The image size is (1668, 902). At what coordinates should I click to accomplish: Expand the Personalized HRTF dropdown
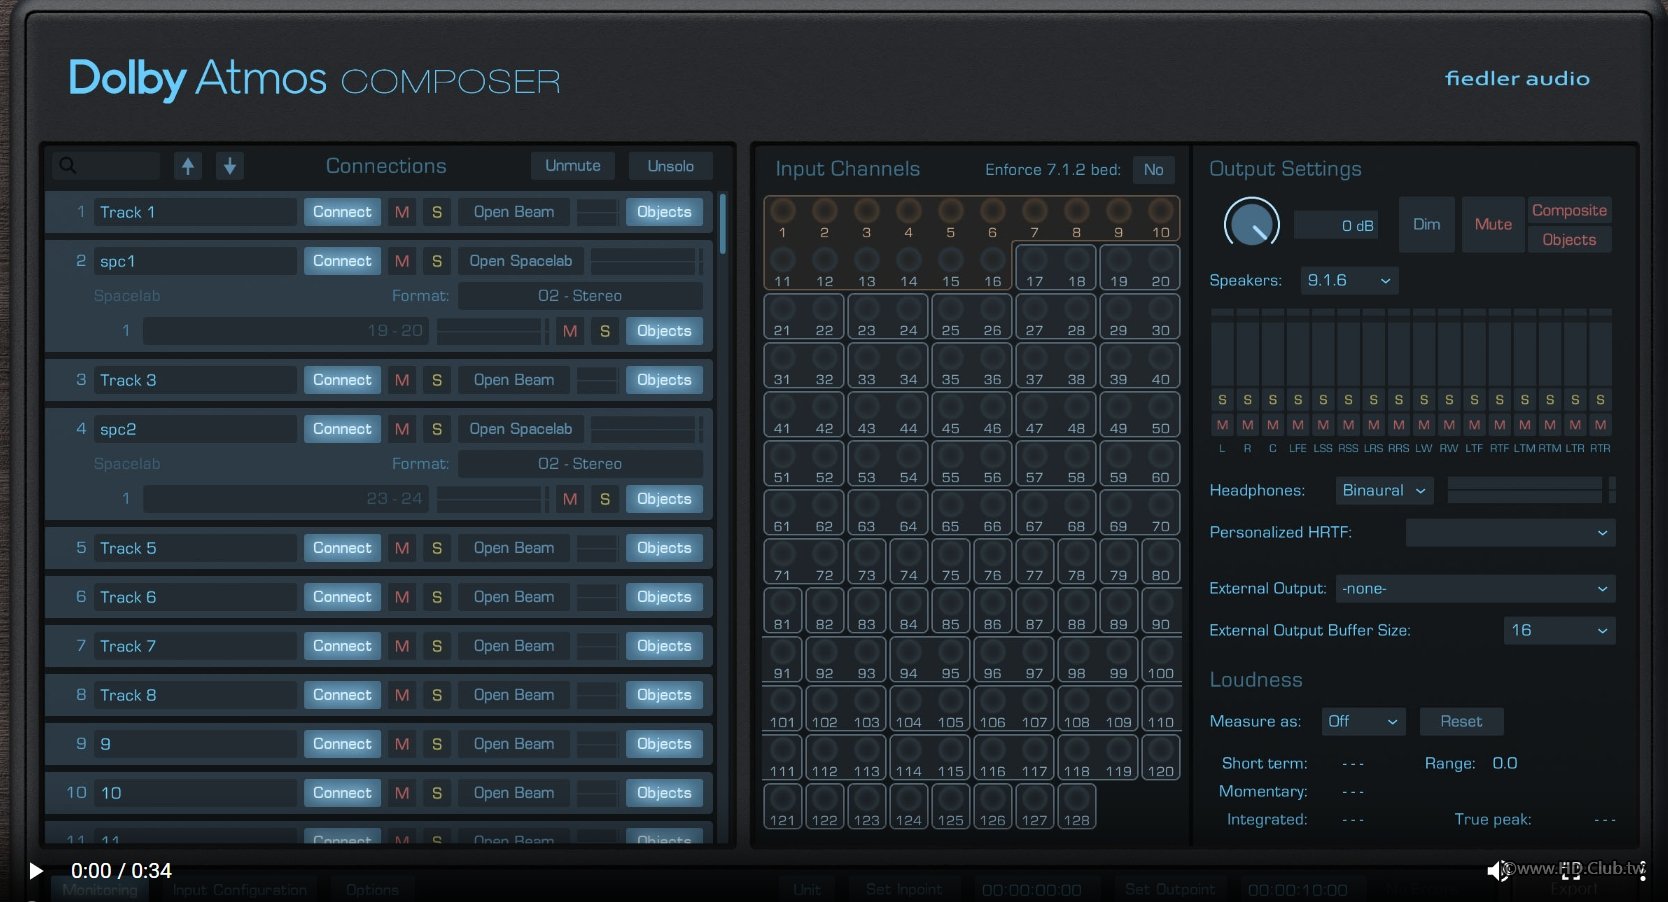click(1510, 533)
